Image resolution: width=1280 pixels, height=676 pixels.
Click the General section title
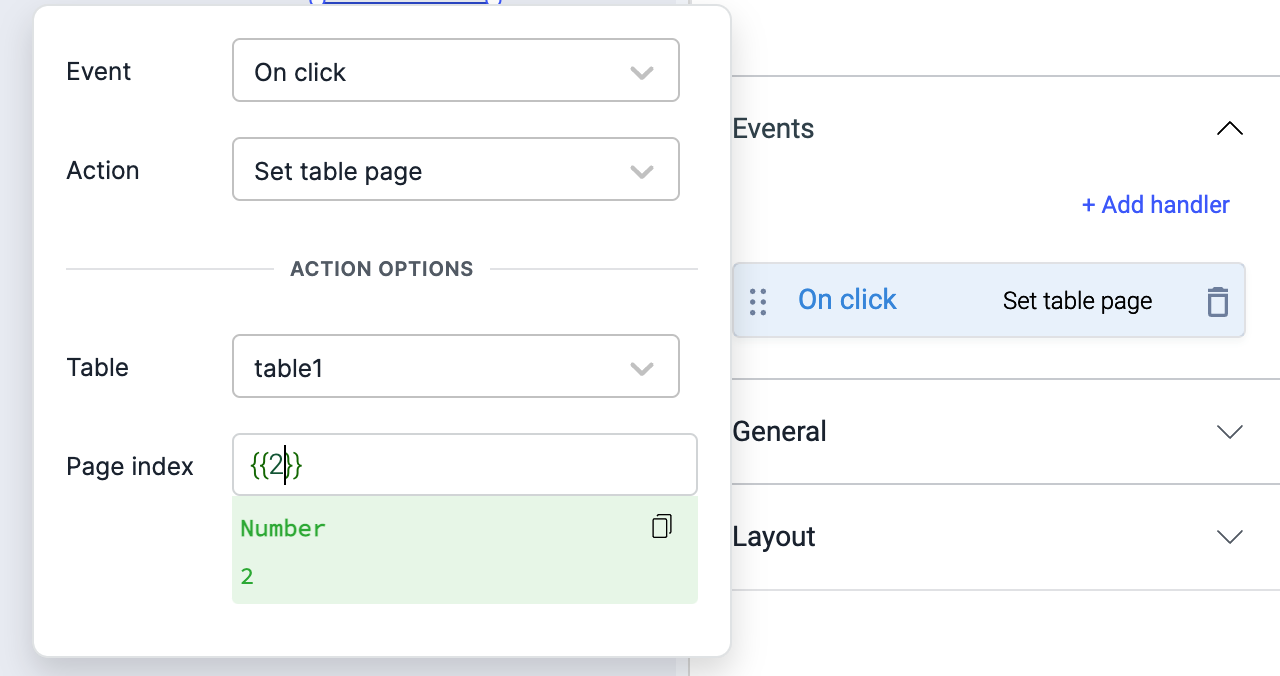tap(779, 432)
